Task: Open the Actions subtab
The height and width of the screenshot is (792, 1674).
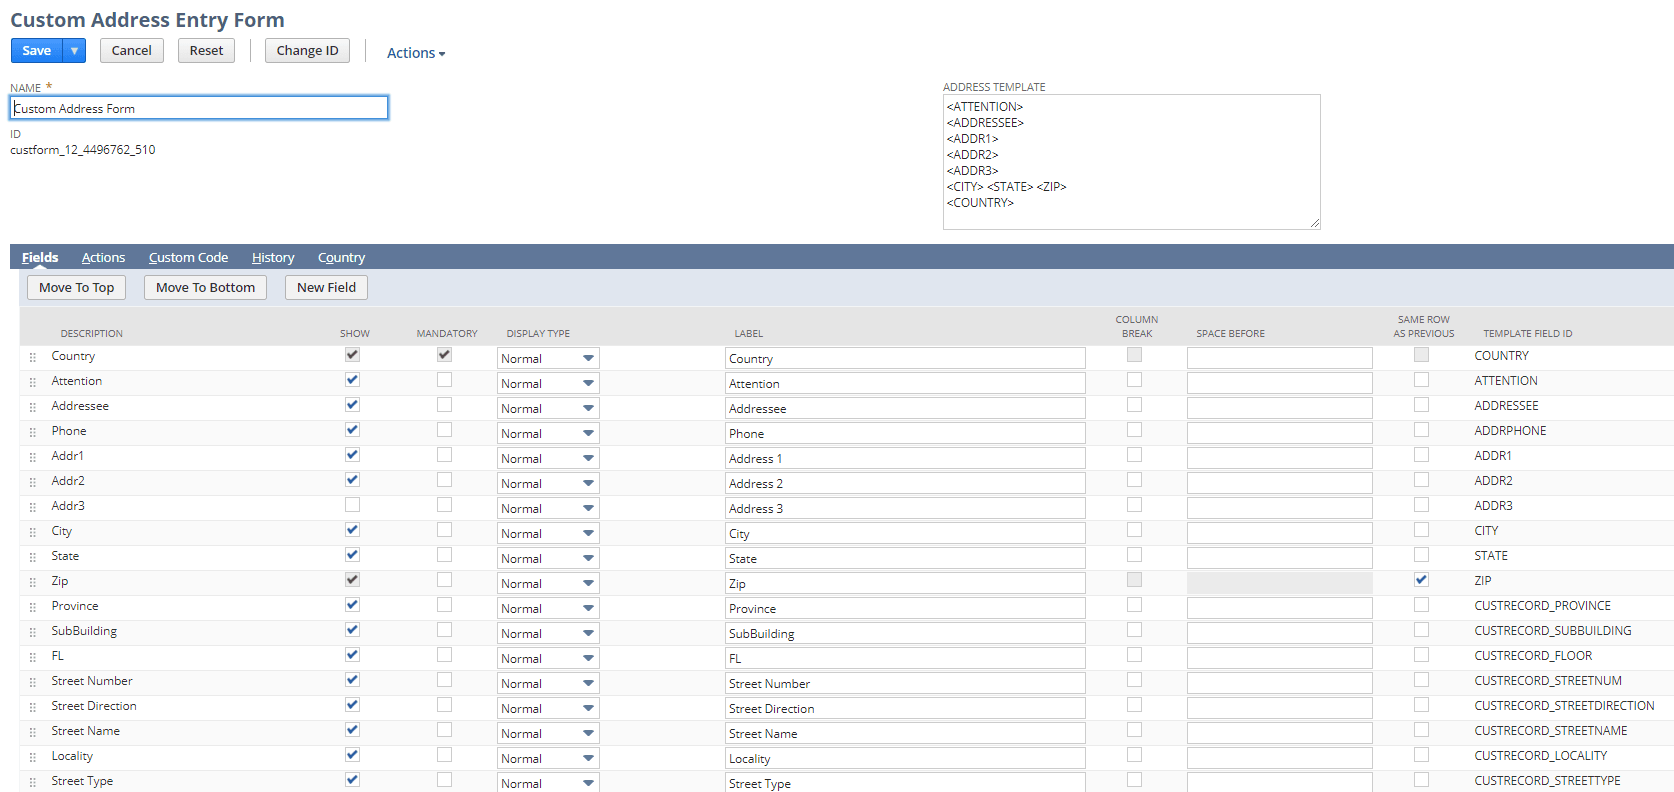Action: click(x=103, y=258)
